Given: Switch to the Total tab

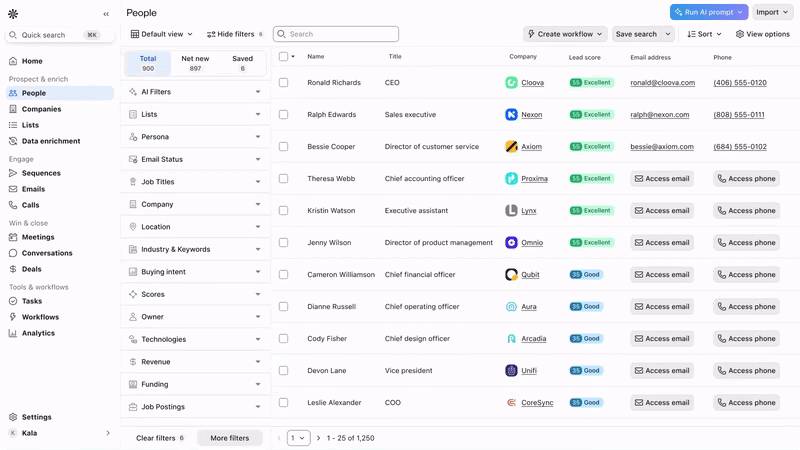Looking at the screenshot, I should (148, 63).
